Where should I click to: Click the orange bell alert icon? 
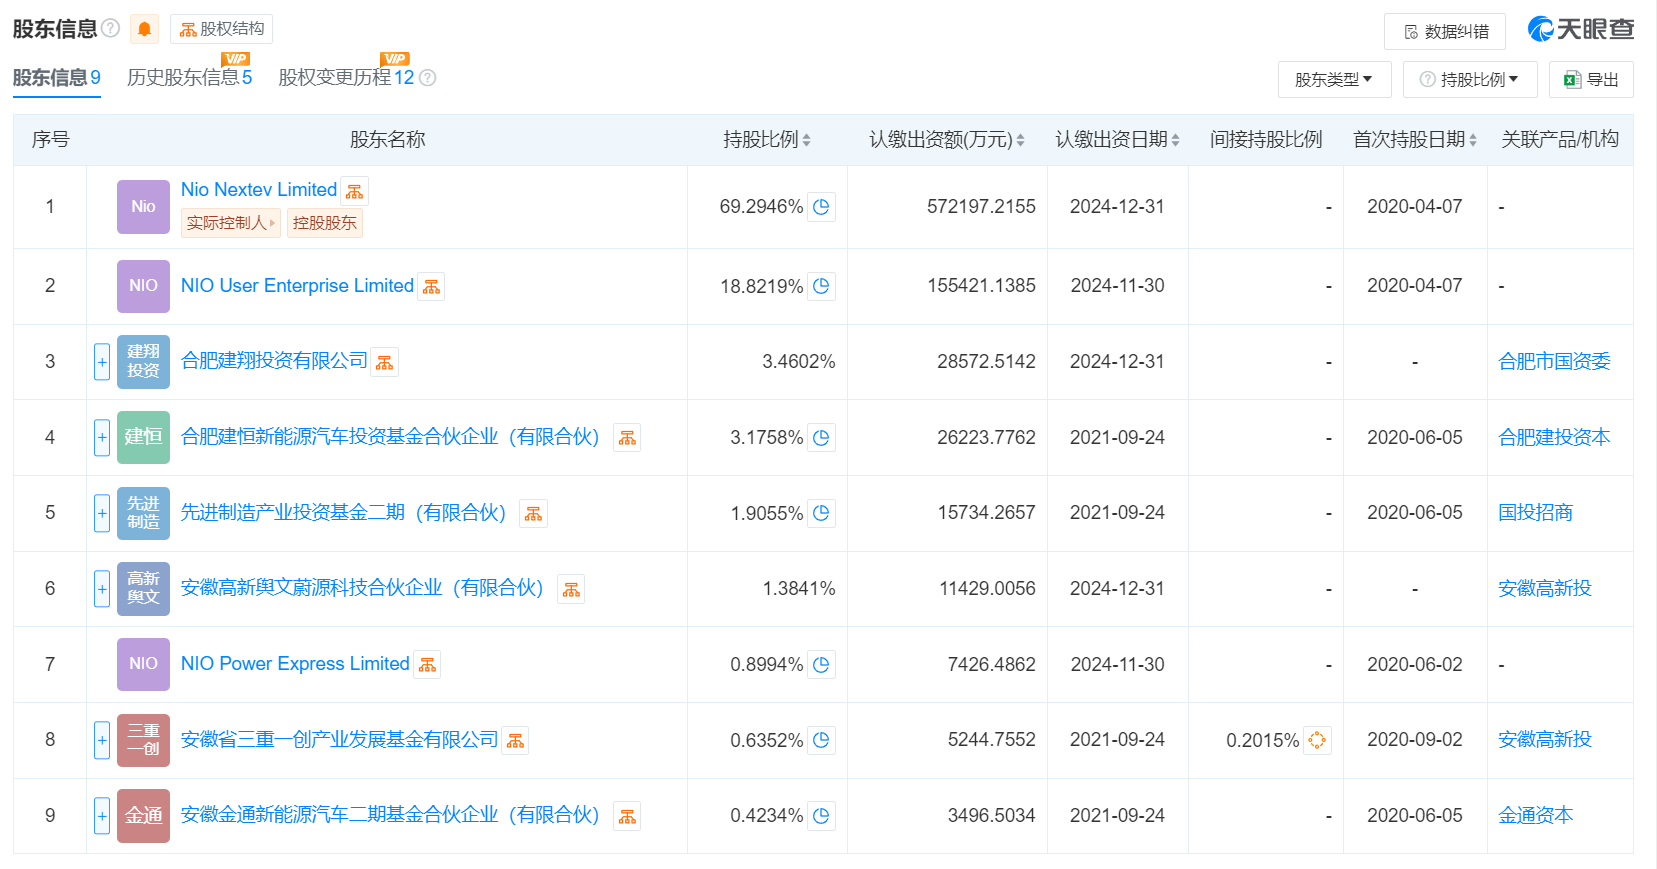[144, 29]
